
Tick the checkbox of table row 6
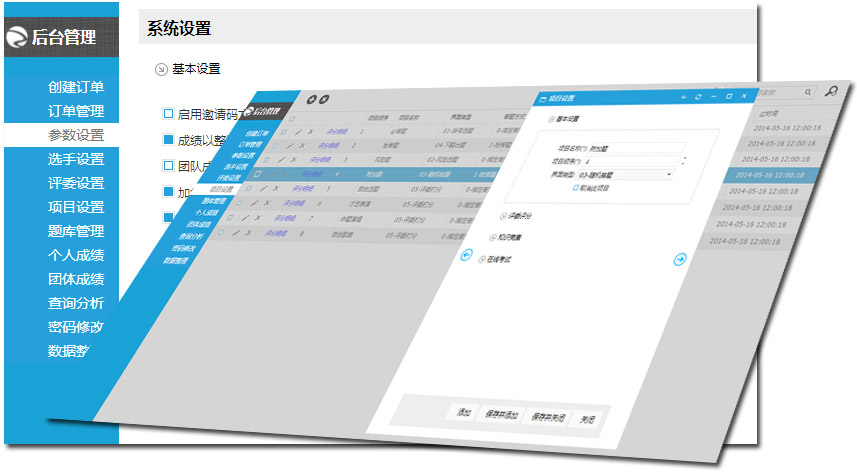239,203
